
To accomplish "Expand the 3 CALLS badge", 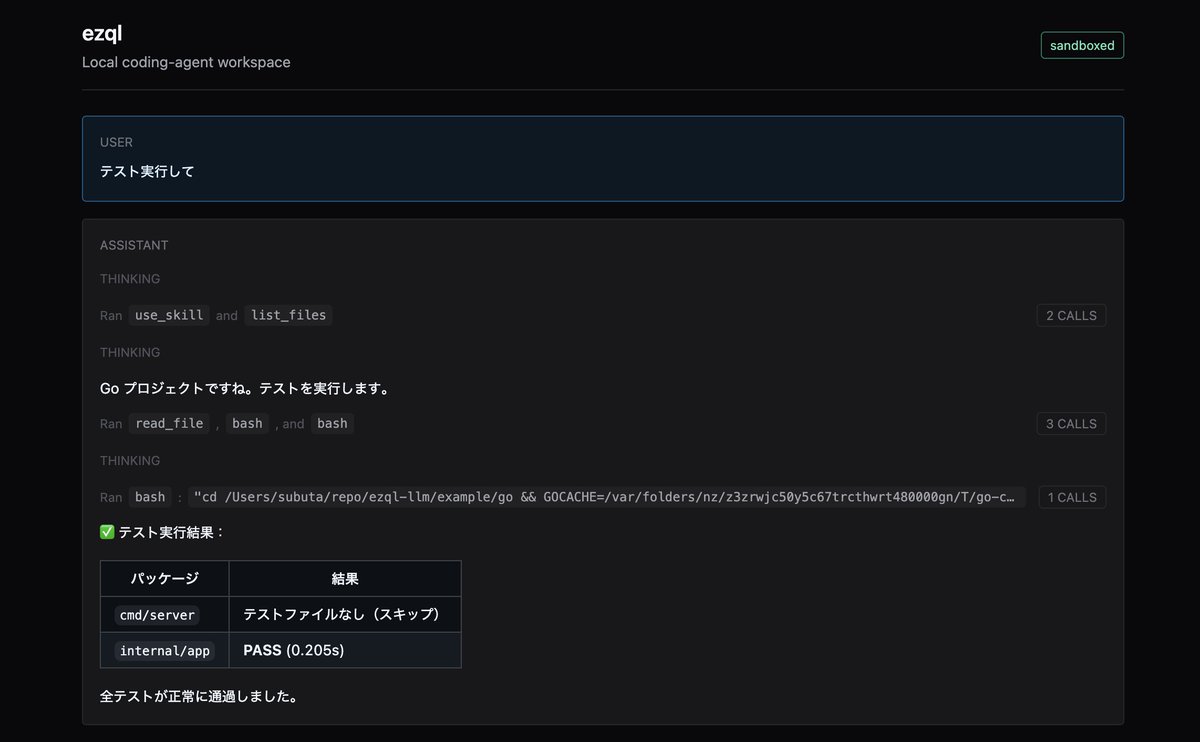I will [x=1071, y=423].
